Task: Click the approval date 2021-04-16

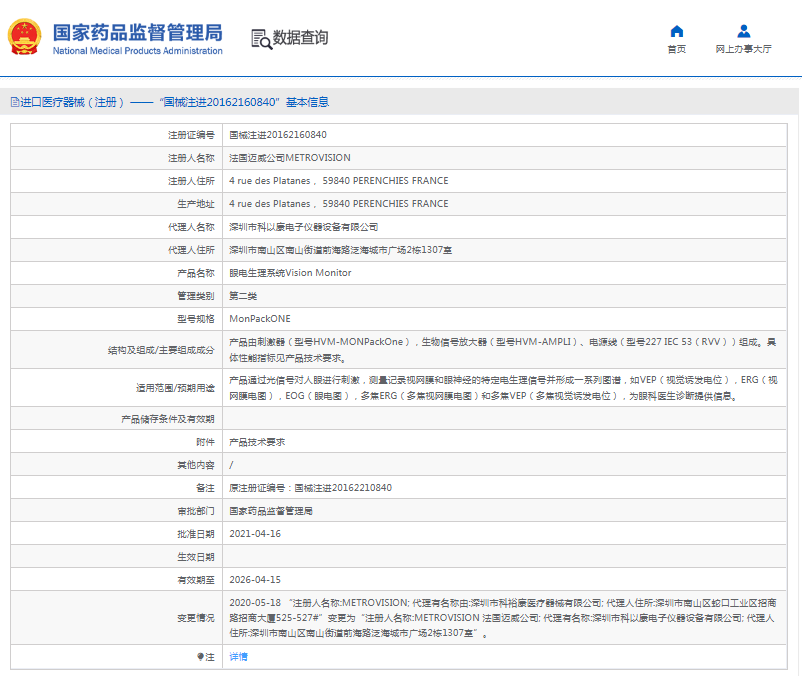Action: coord(255,534)
